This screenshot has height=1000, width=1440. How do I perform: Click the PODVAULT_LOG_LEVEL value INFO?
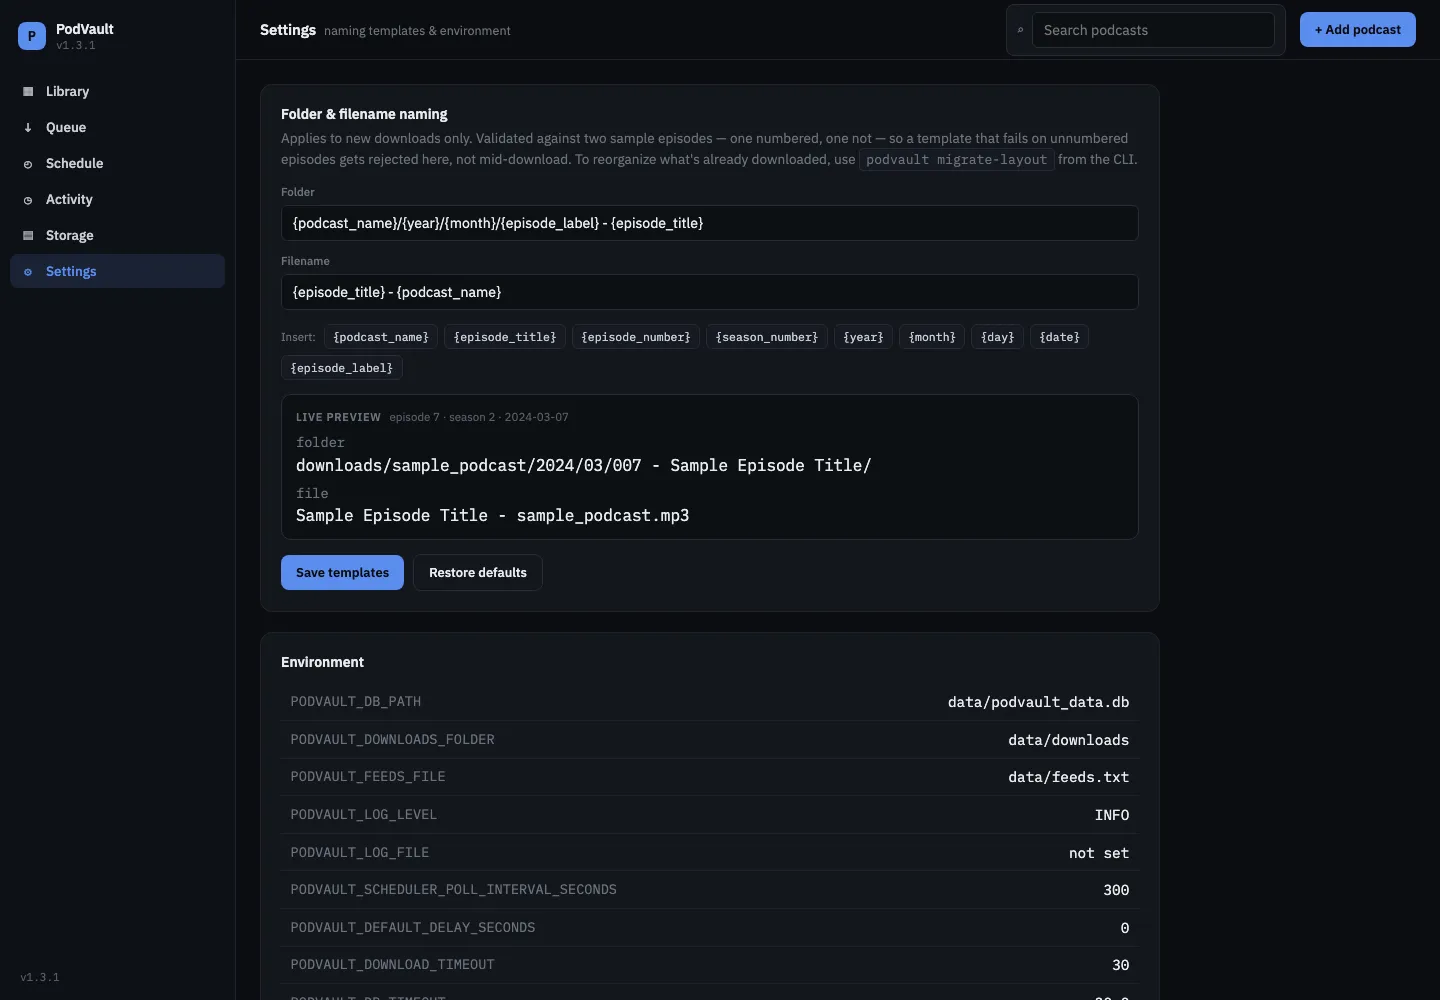[1112, 815]
